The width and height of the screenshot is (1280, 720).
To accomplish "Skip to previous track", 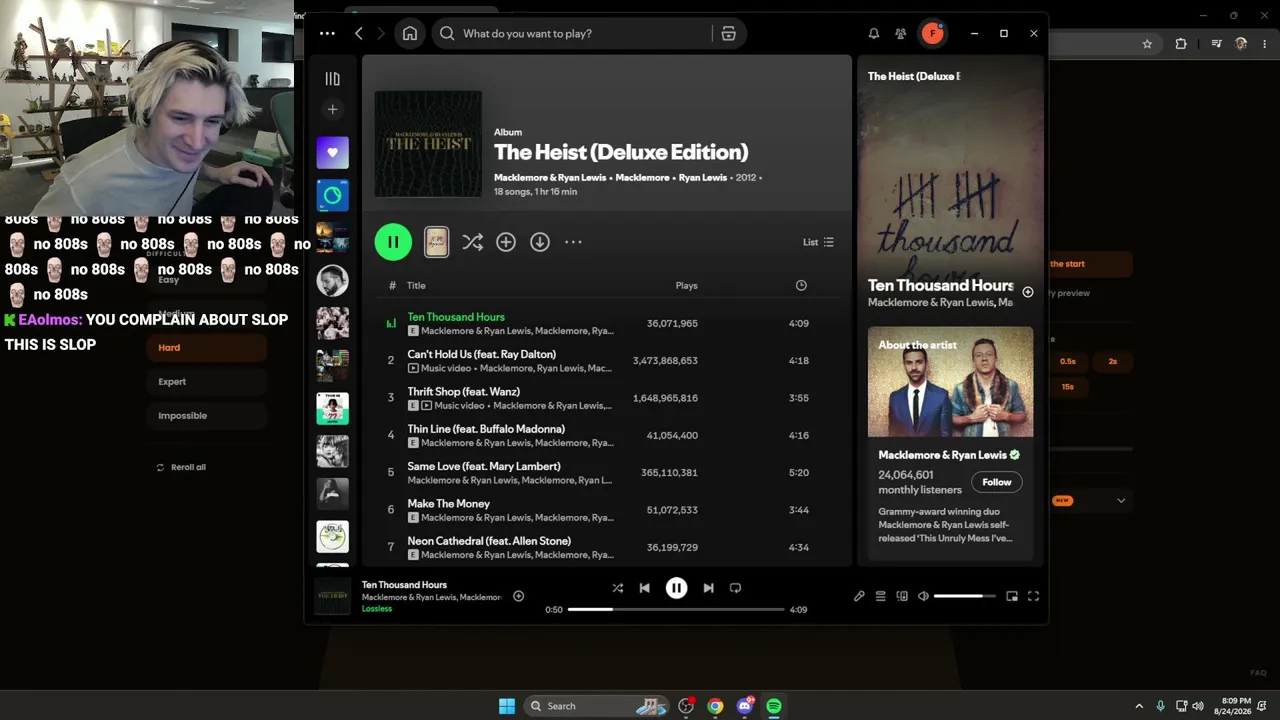I will coord(645,588).
